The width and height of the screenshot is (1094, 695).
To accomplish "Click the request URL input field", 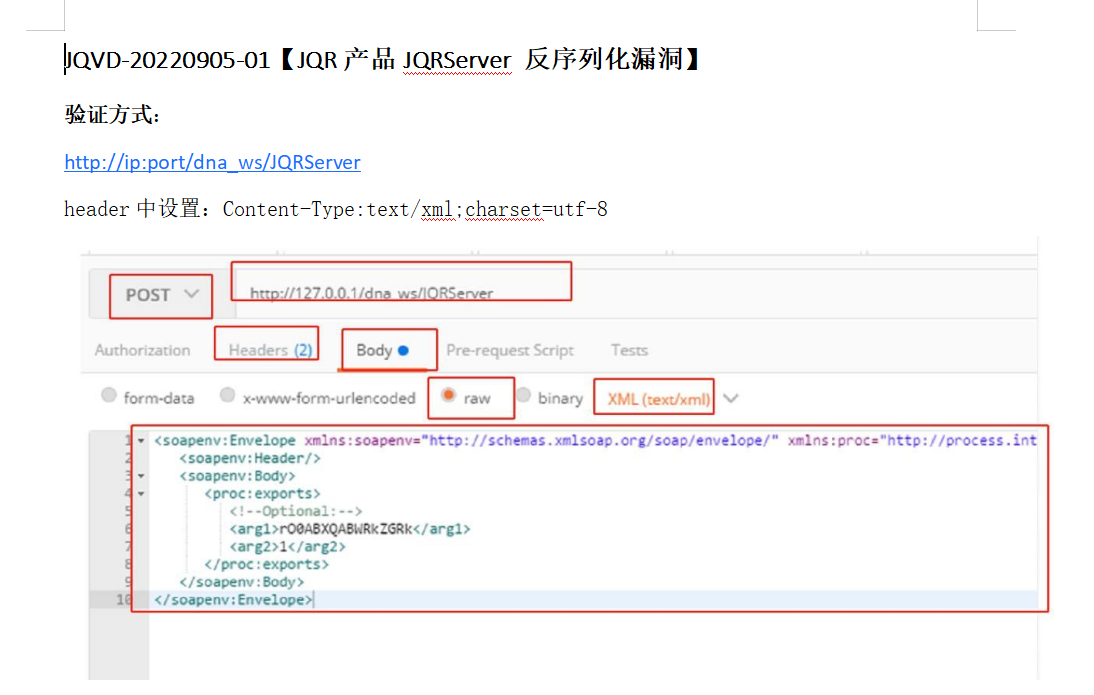I will point(600,293).
